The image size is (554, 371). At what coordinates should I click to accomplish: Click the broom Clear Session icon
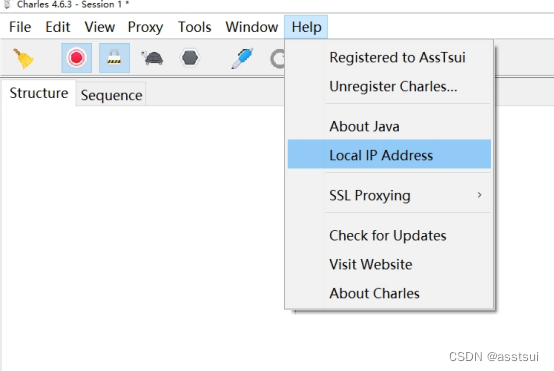click(x=24, y=58)
